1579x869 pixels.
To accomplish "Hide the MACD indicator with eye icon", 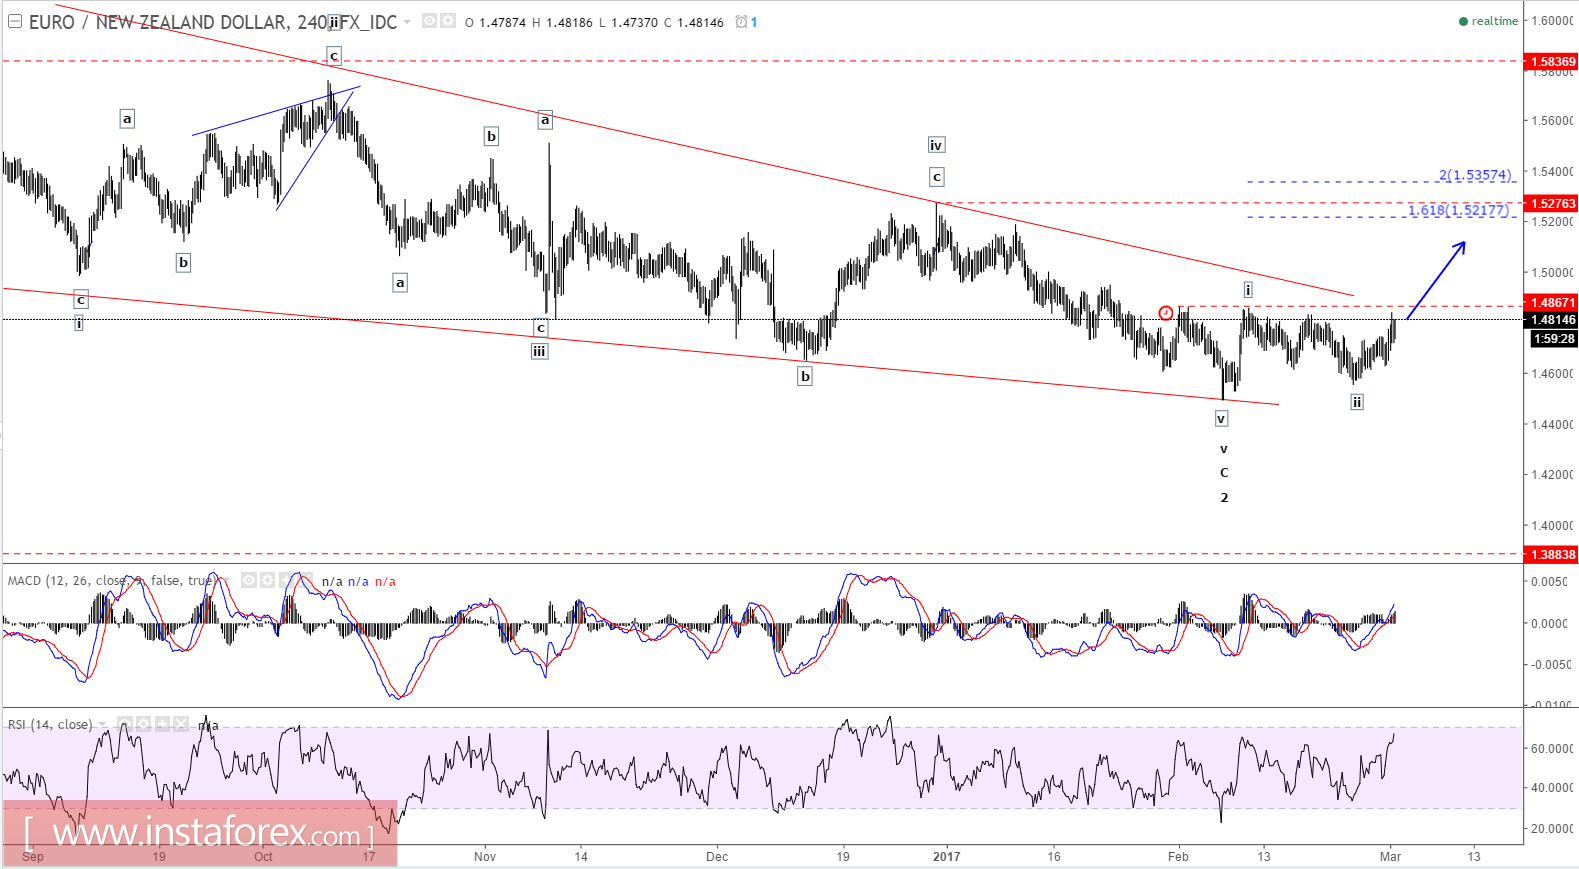I will coord(249,580).
